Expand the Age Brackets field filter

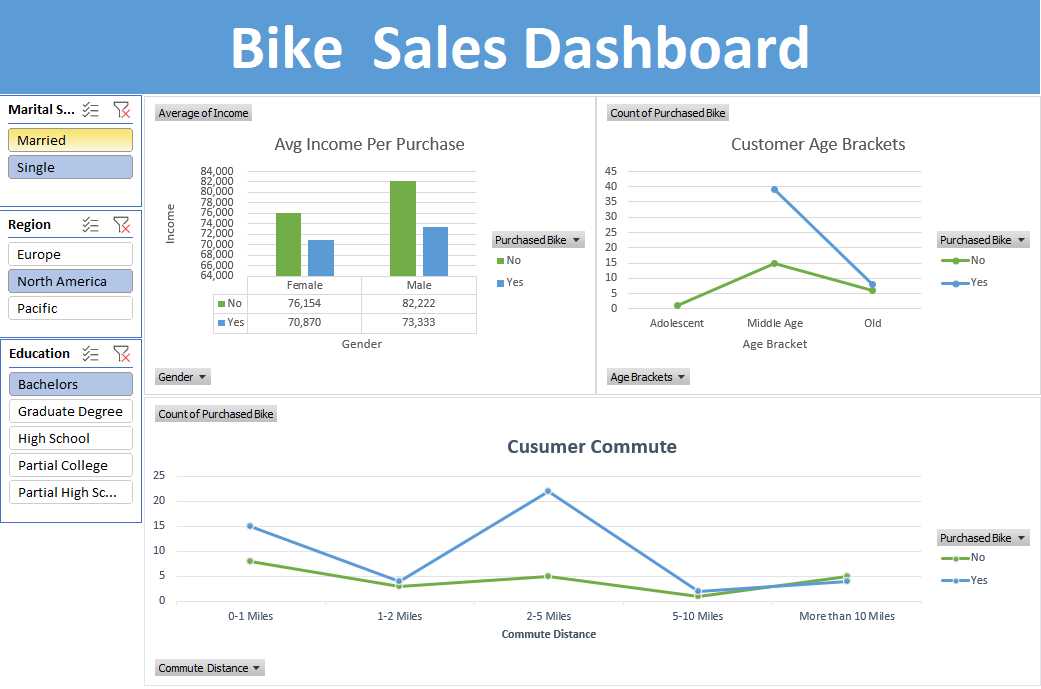pos(648,377)
